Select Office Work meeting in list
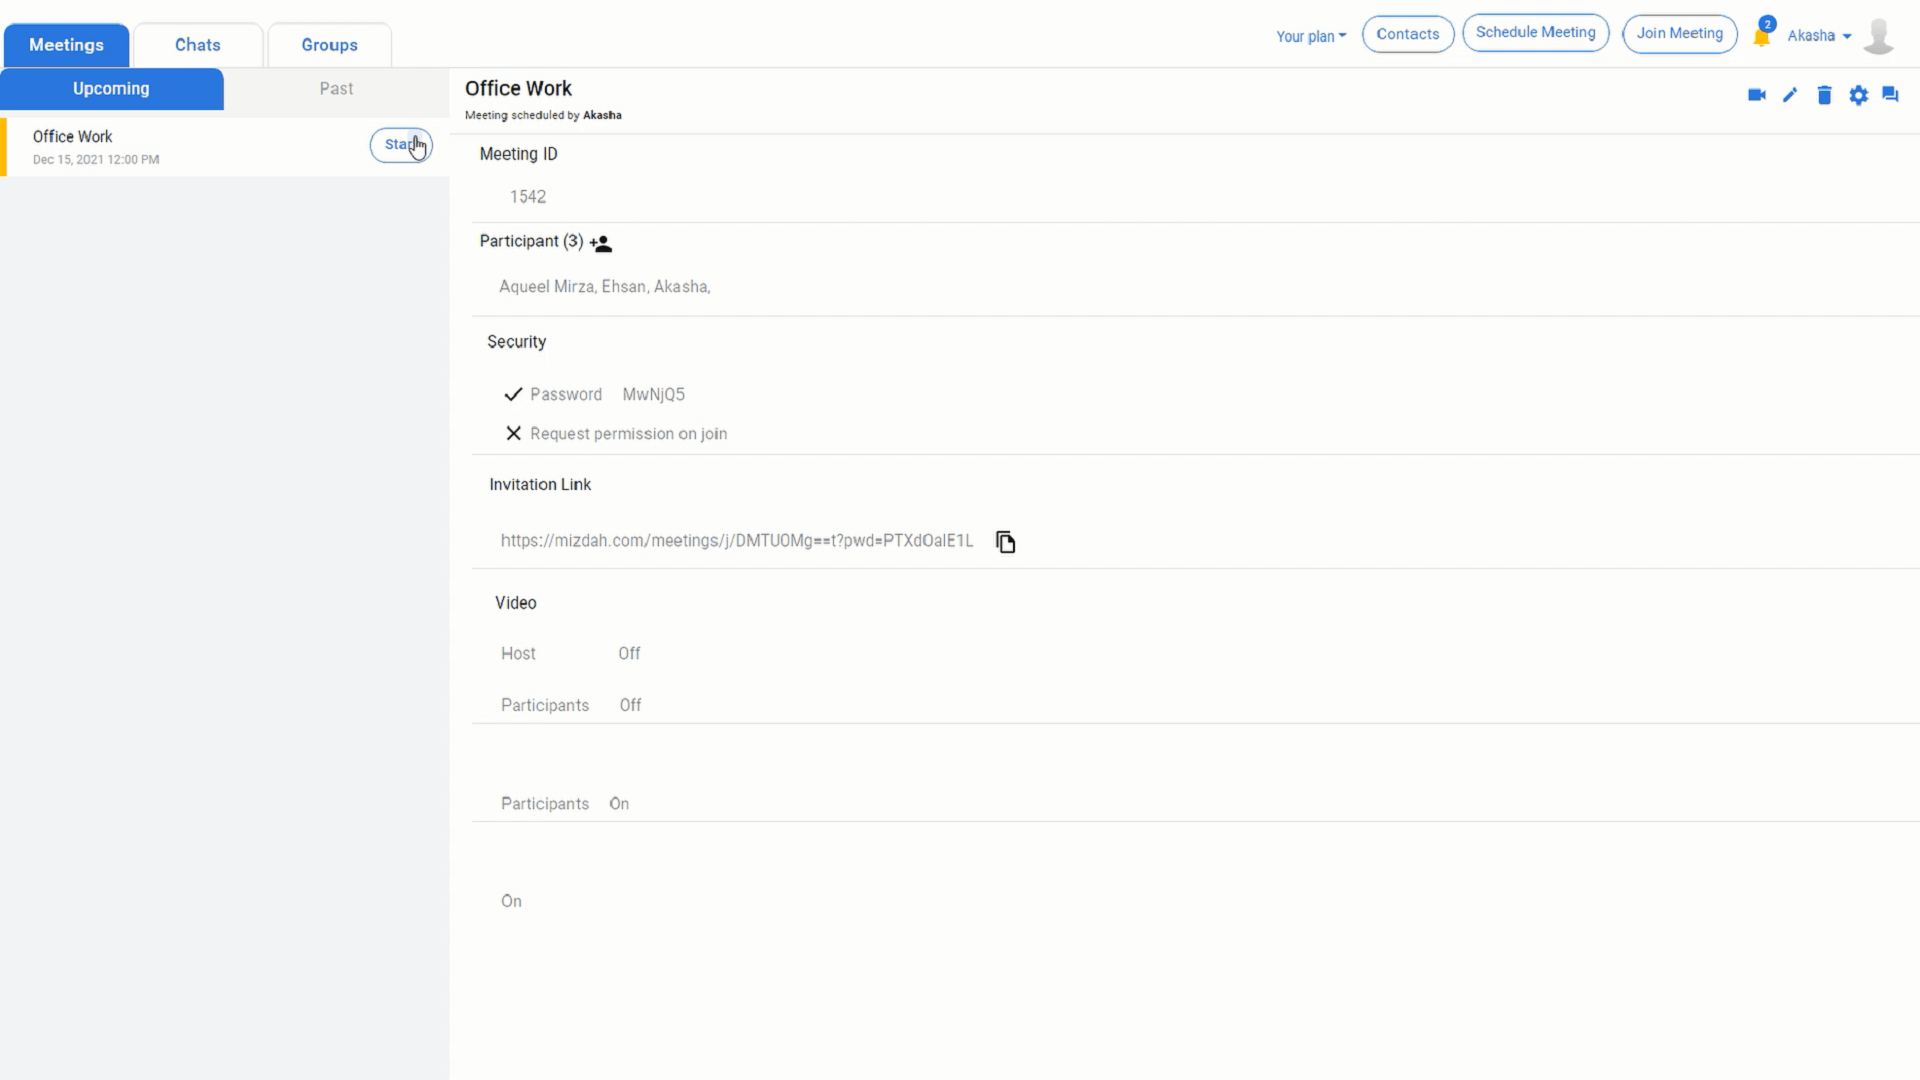This screenshot has height=1080, width=1920. click(225, 147)
